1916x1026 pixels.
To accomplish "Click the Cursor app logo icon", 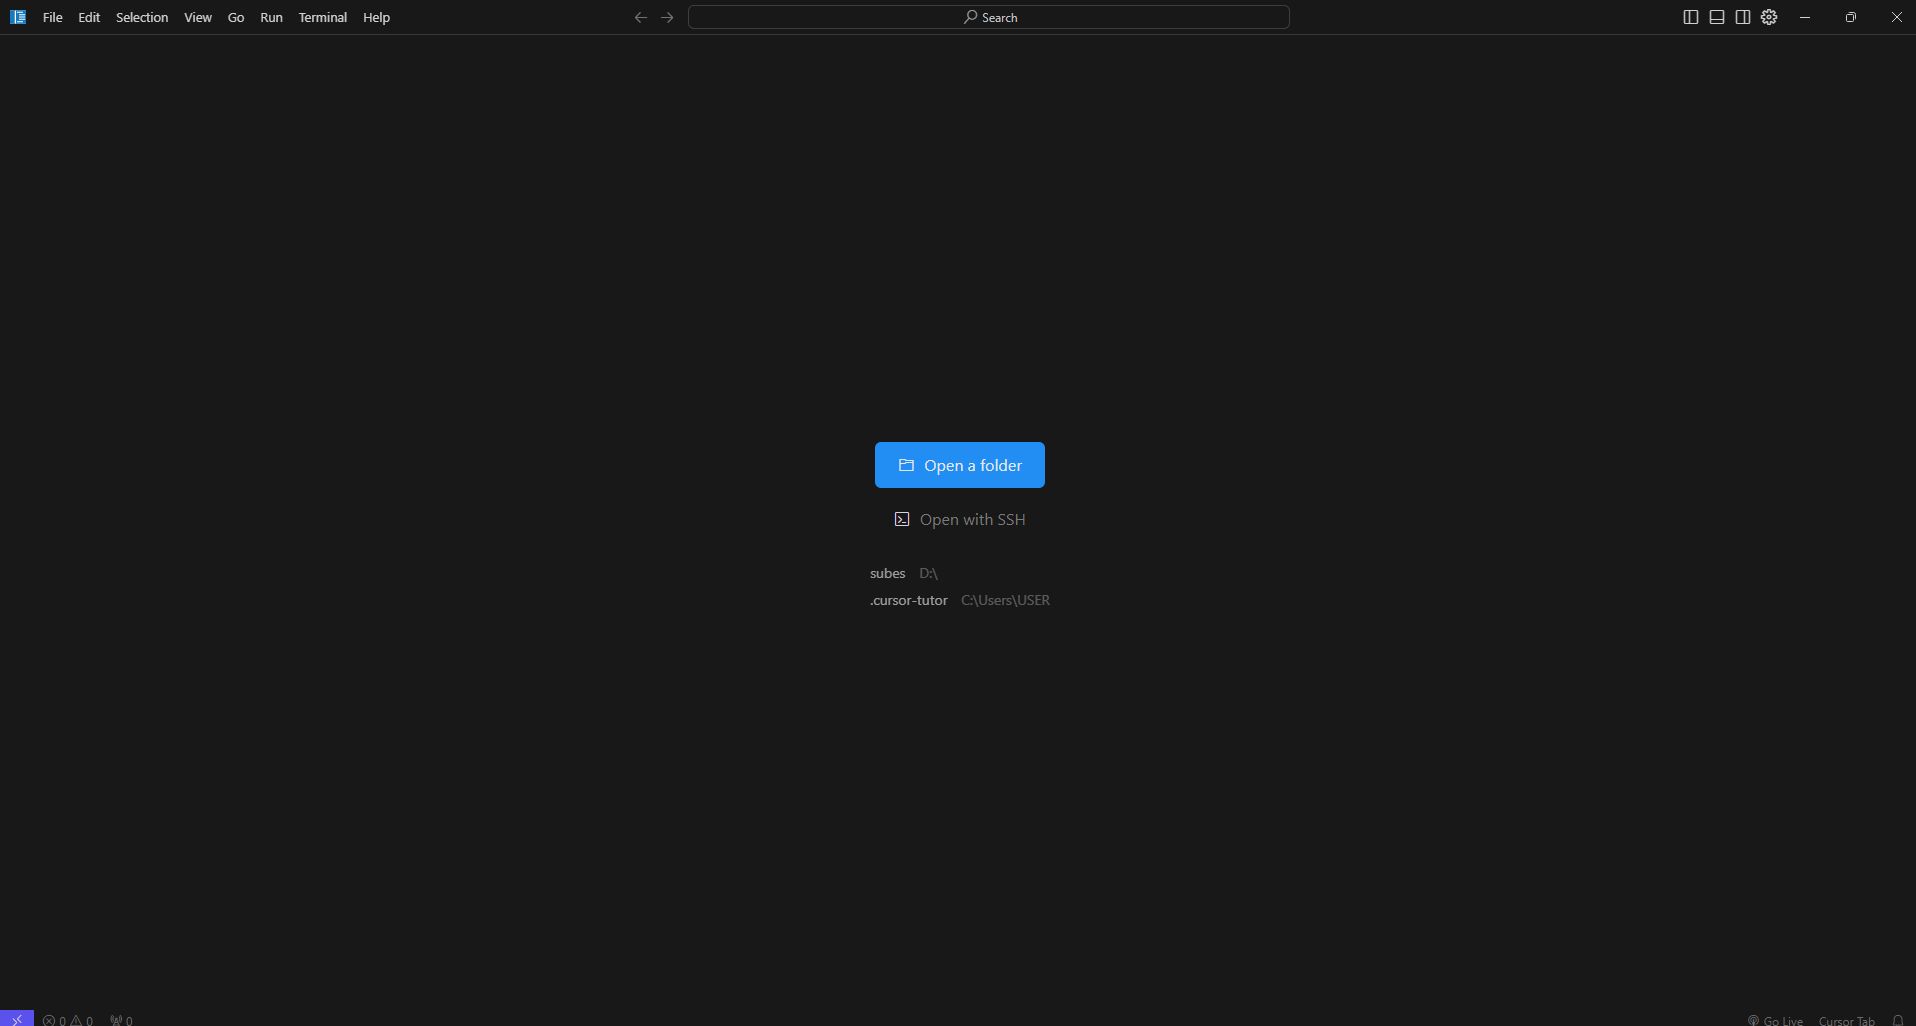I will click(x=18, y=17).
